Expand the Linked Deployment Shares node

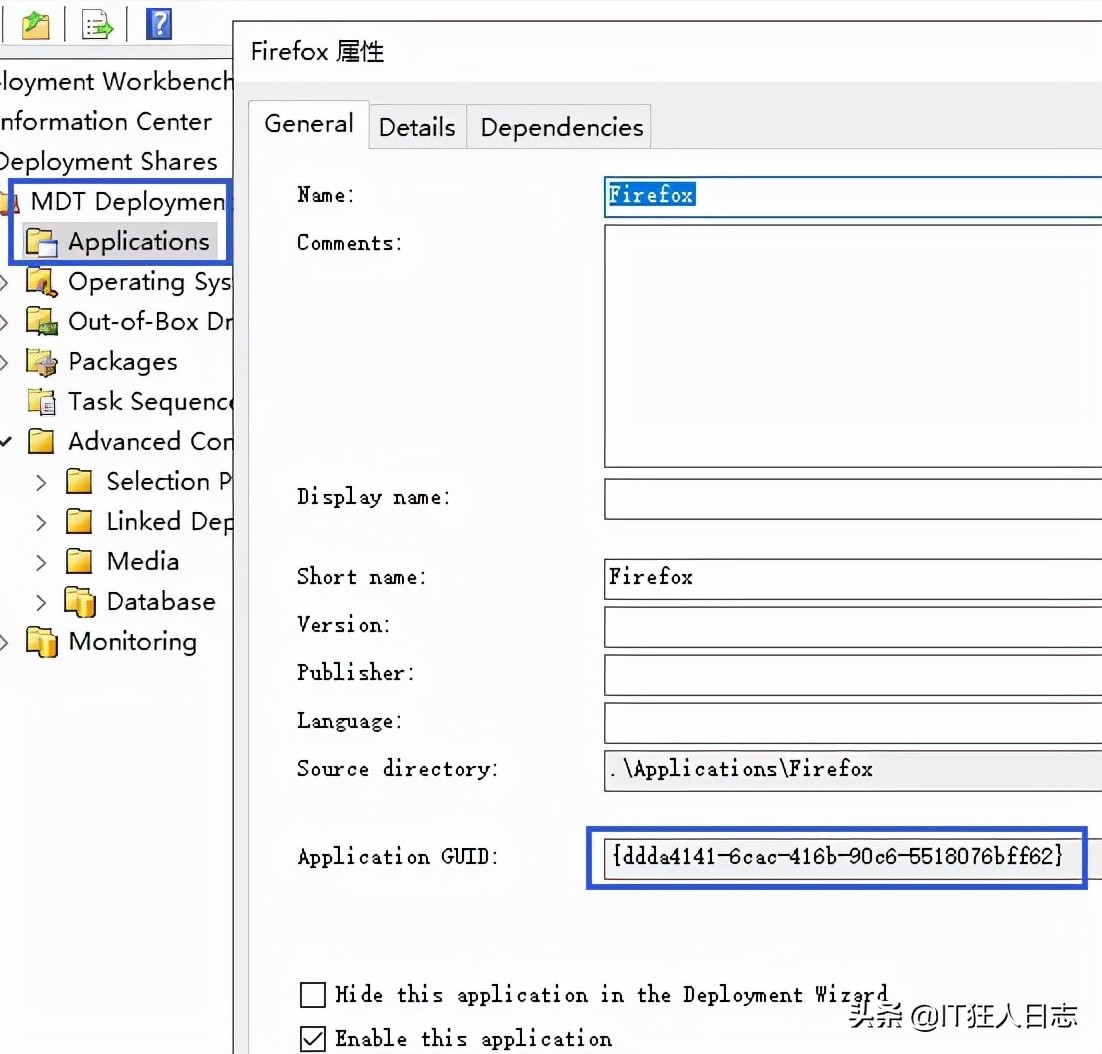click(41, 522)
